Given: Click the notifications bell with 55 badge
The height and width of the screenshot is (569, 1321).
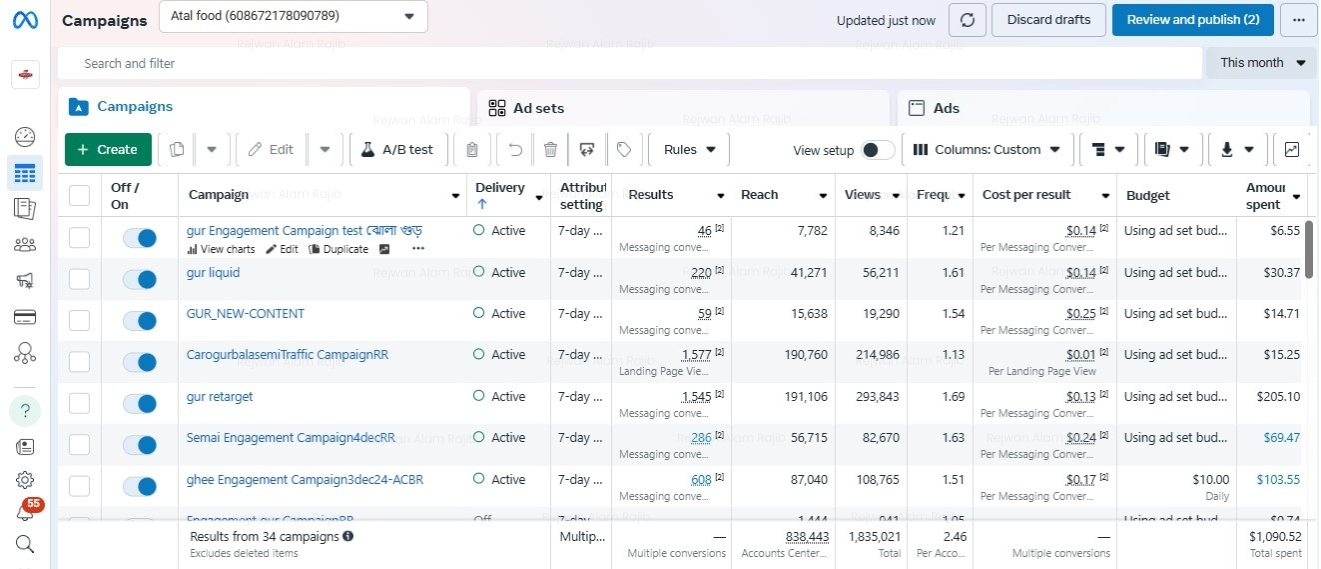Looking at the screenshot, I should pos(25,512).
